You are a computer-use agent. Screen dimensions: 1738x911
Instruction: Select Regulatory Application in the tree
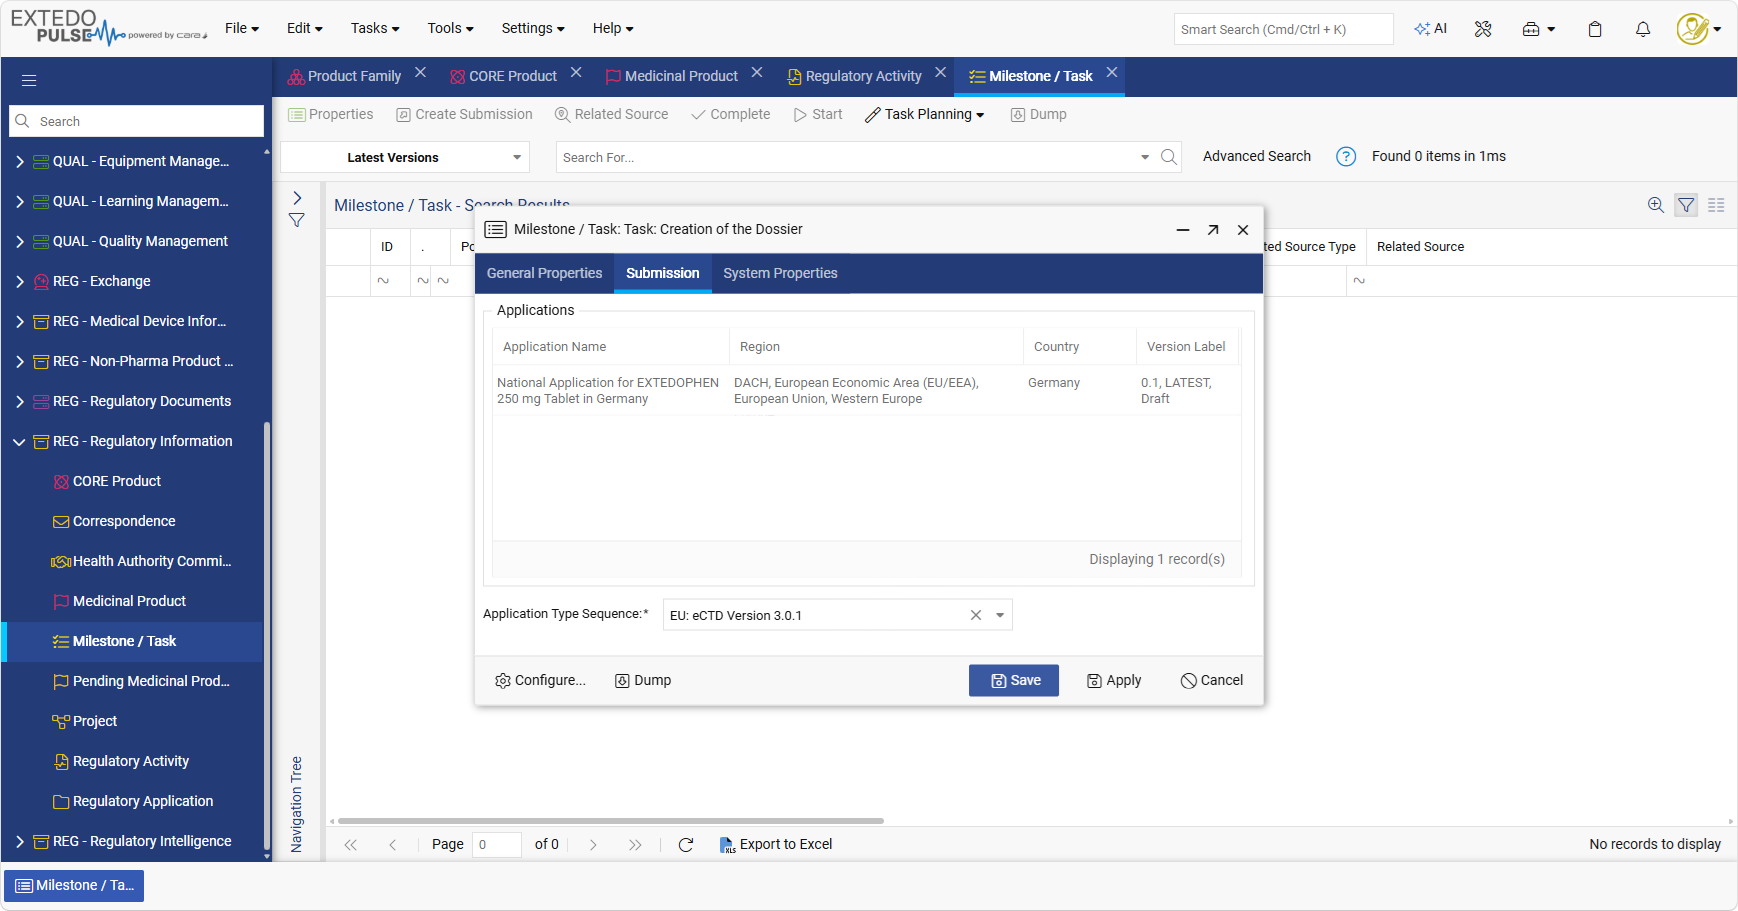coord(143,801)
